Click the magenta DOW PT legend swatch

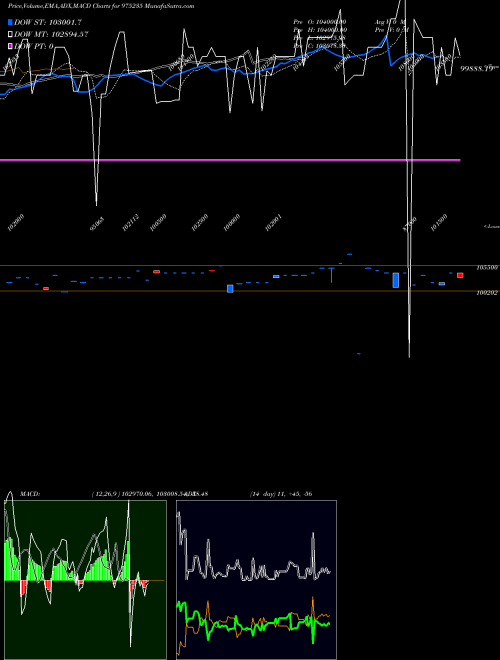(x=10, y=46)
